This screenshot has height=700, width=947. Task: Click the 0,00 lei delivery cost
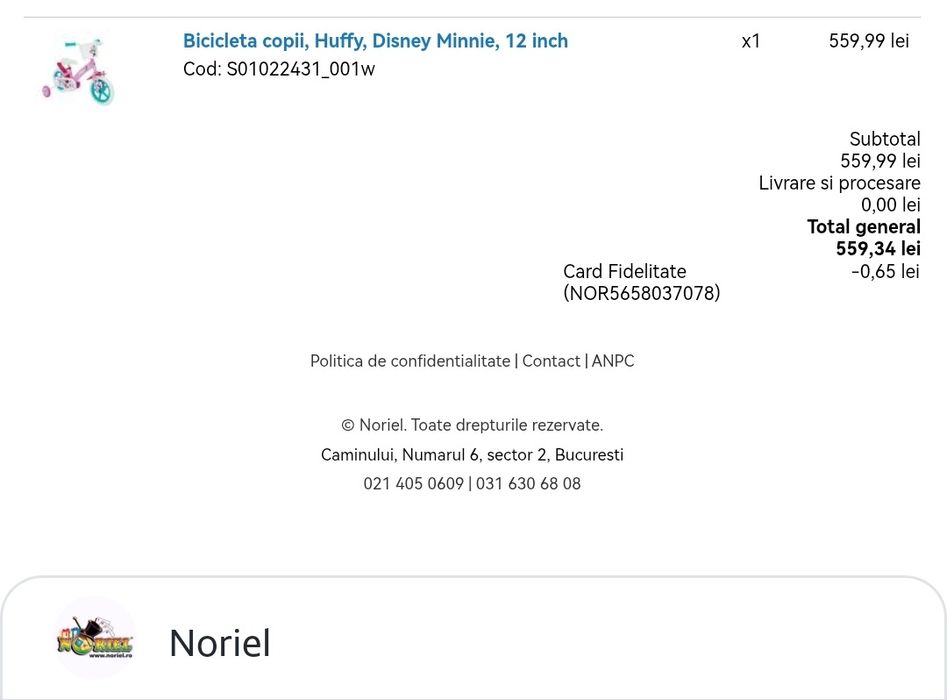(891, 205)
